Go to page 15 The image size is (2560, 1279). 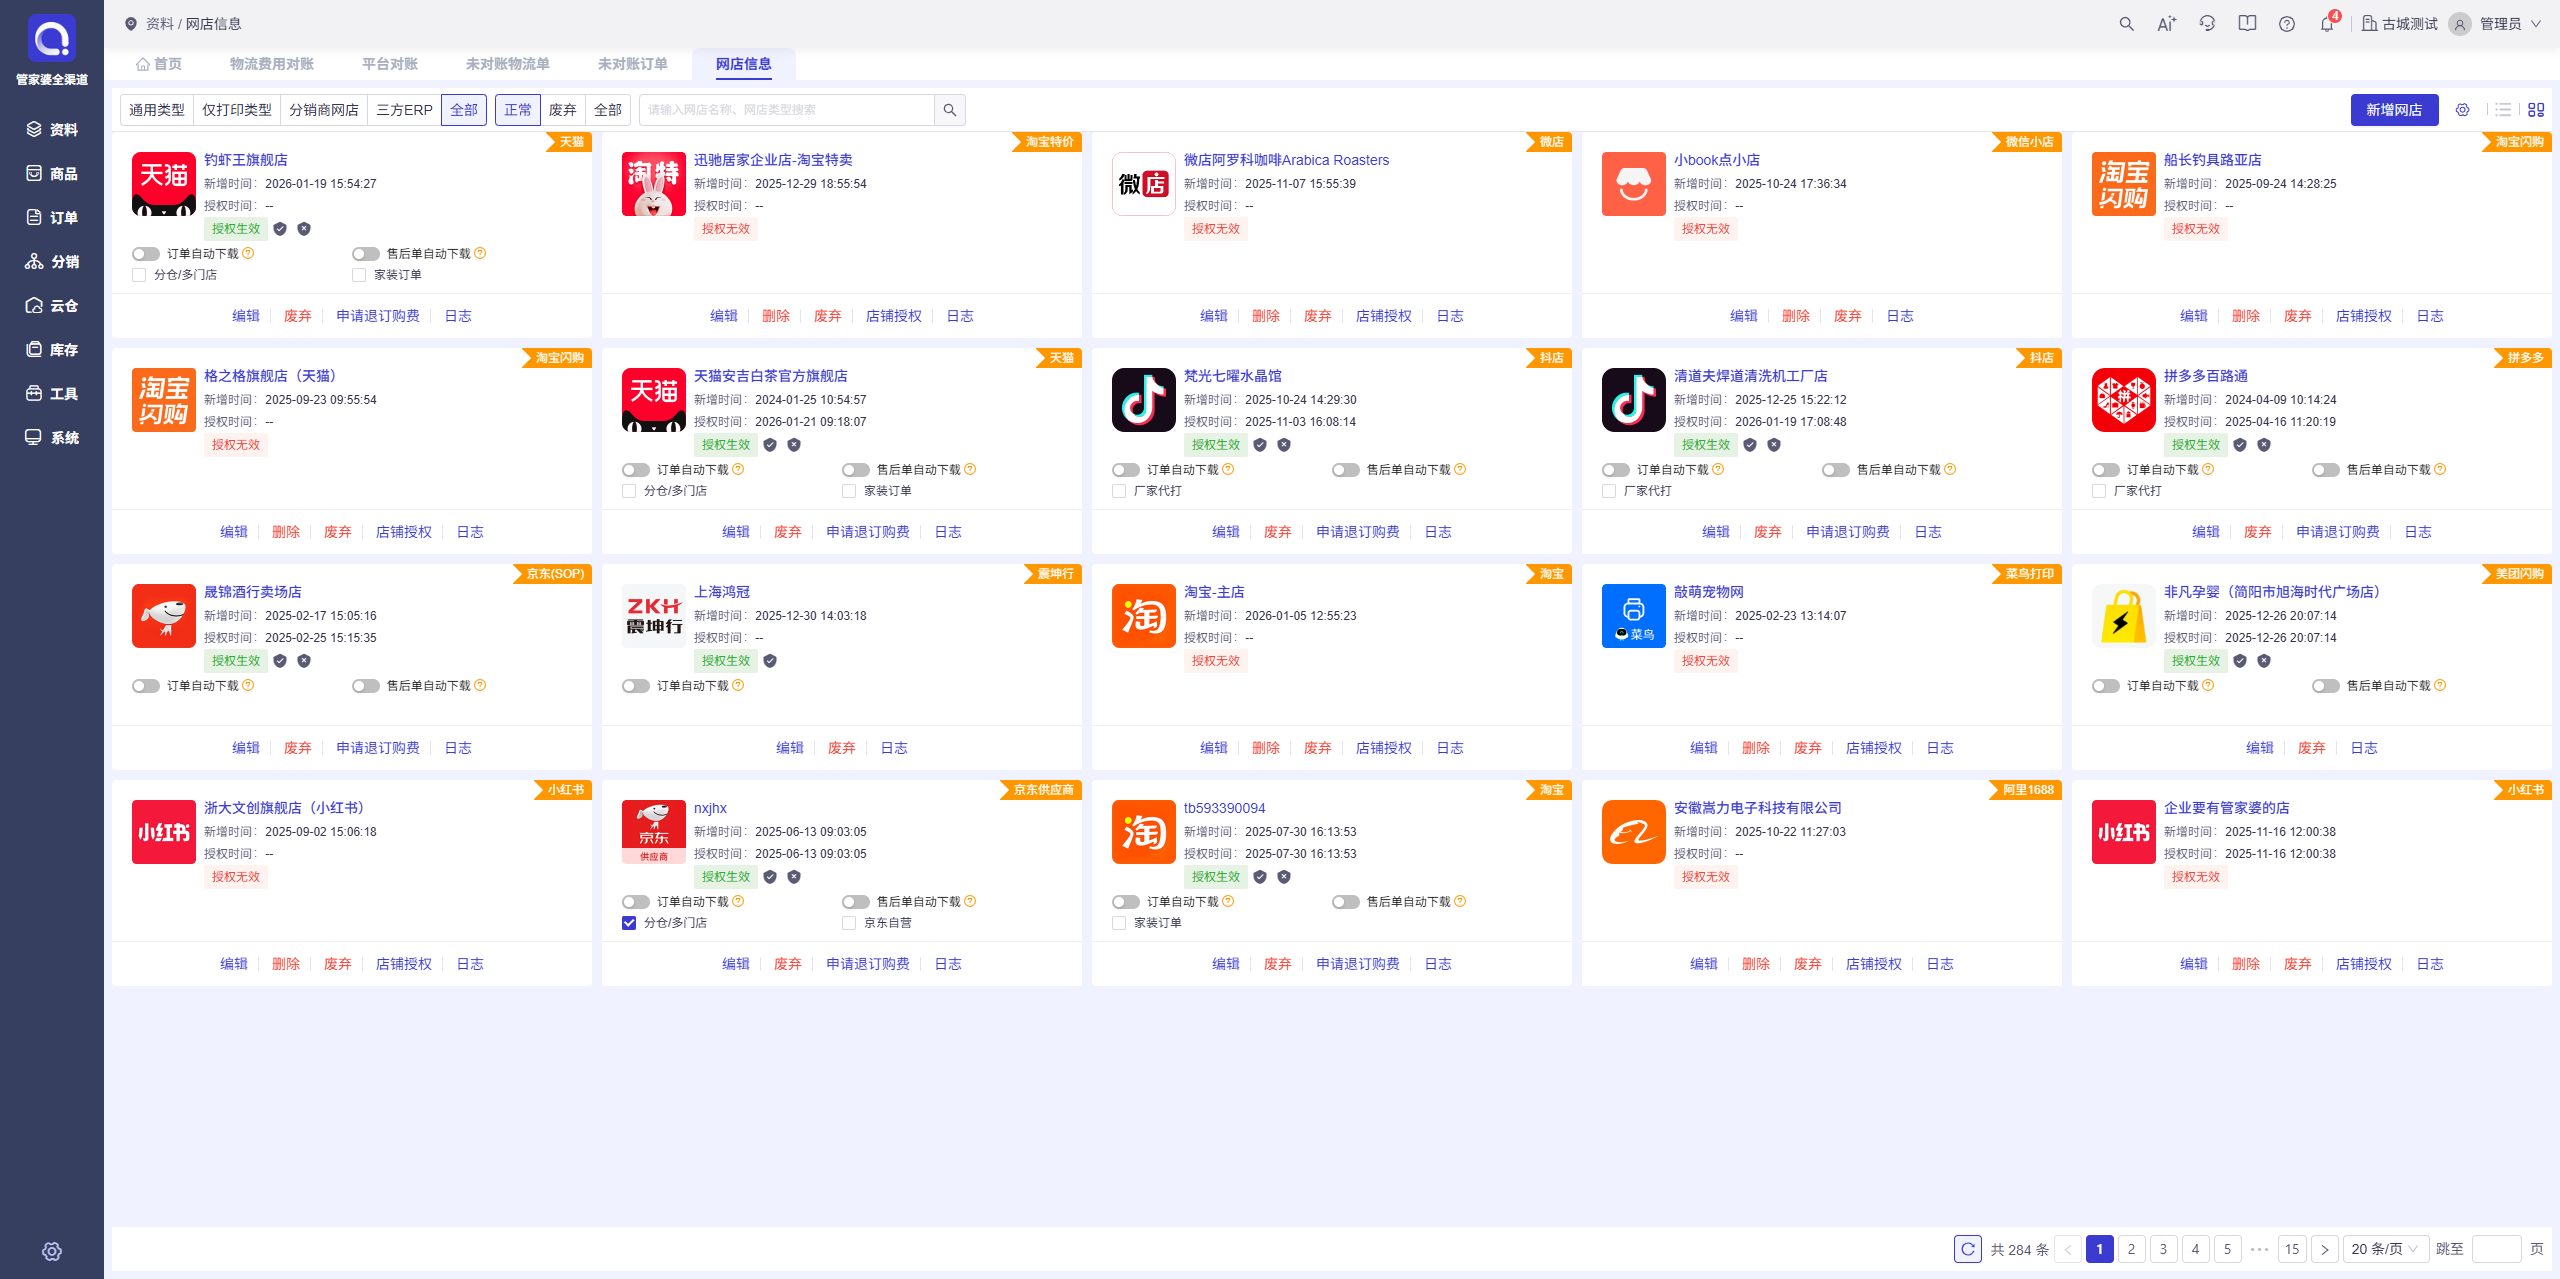[2292, 1249]
